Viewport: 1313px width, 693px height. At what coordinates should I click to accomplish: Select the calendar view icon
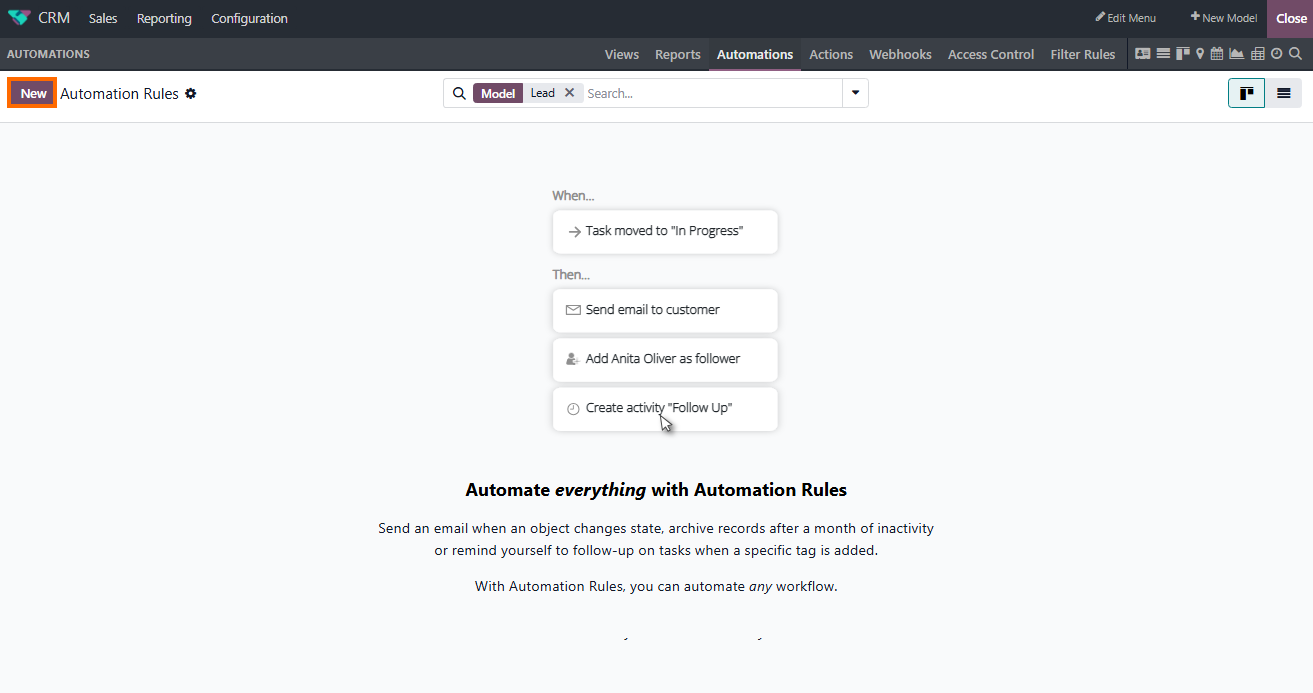pyautogui.click(x=1217, y=53)
